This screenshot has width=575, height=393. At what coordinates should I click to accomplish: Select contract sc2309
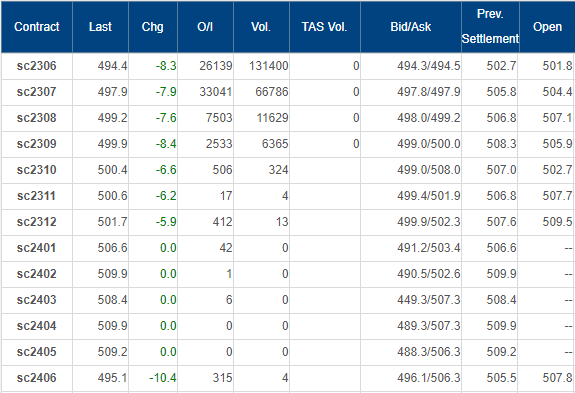[x=37, y=144]
